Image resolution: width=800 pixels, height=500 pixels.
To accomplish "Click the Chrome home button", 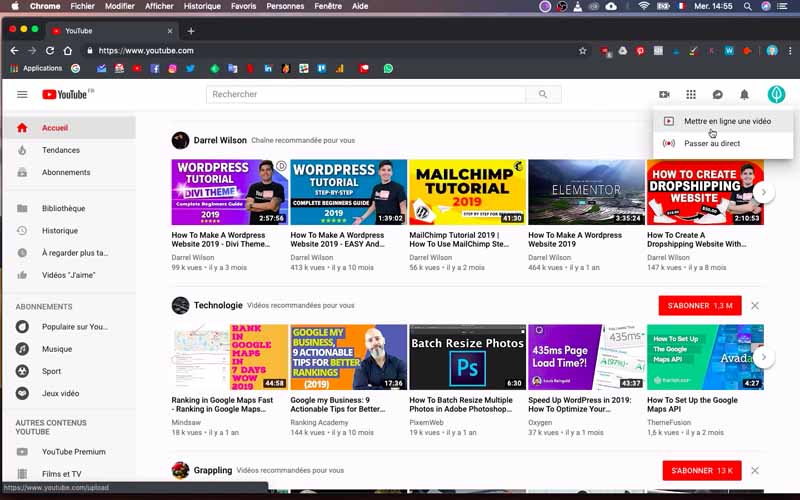I will coord(68,51).
